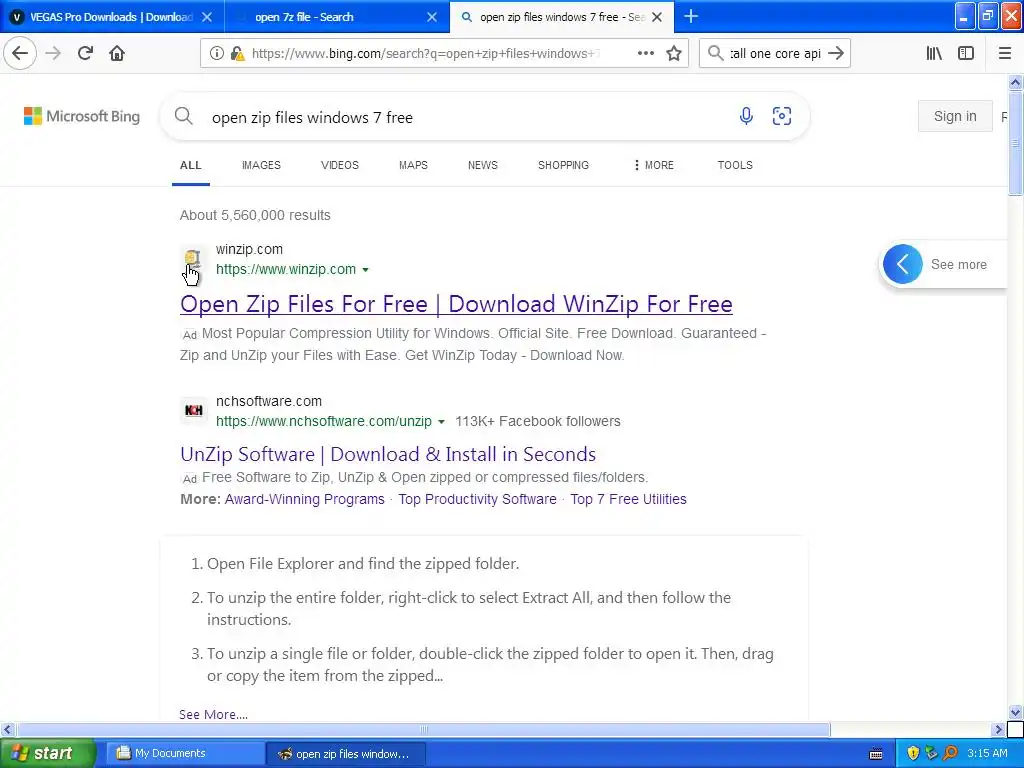Click the keyboard tray icon
Viewport: 1024px width, 768px height.
click(x=876, y=754)
